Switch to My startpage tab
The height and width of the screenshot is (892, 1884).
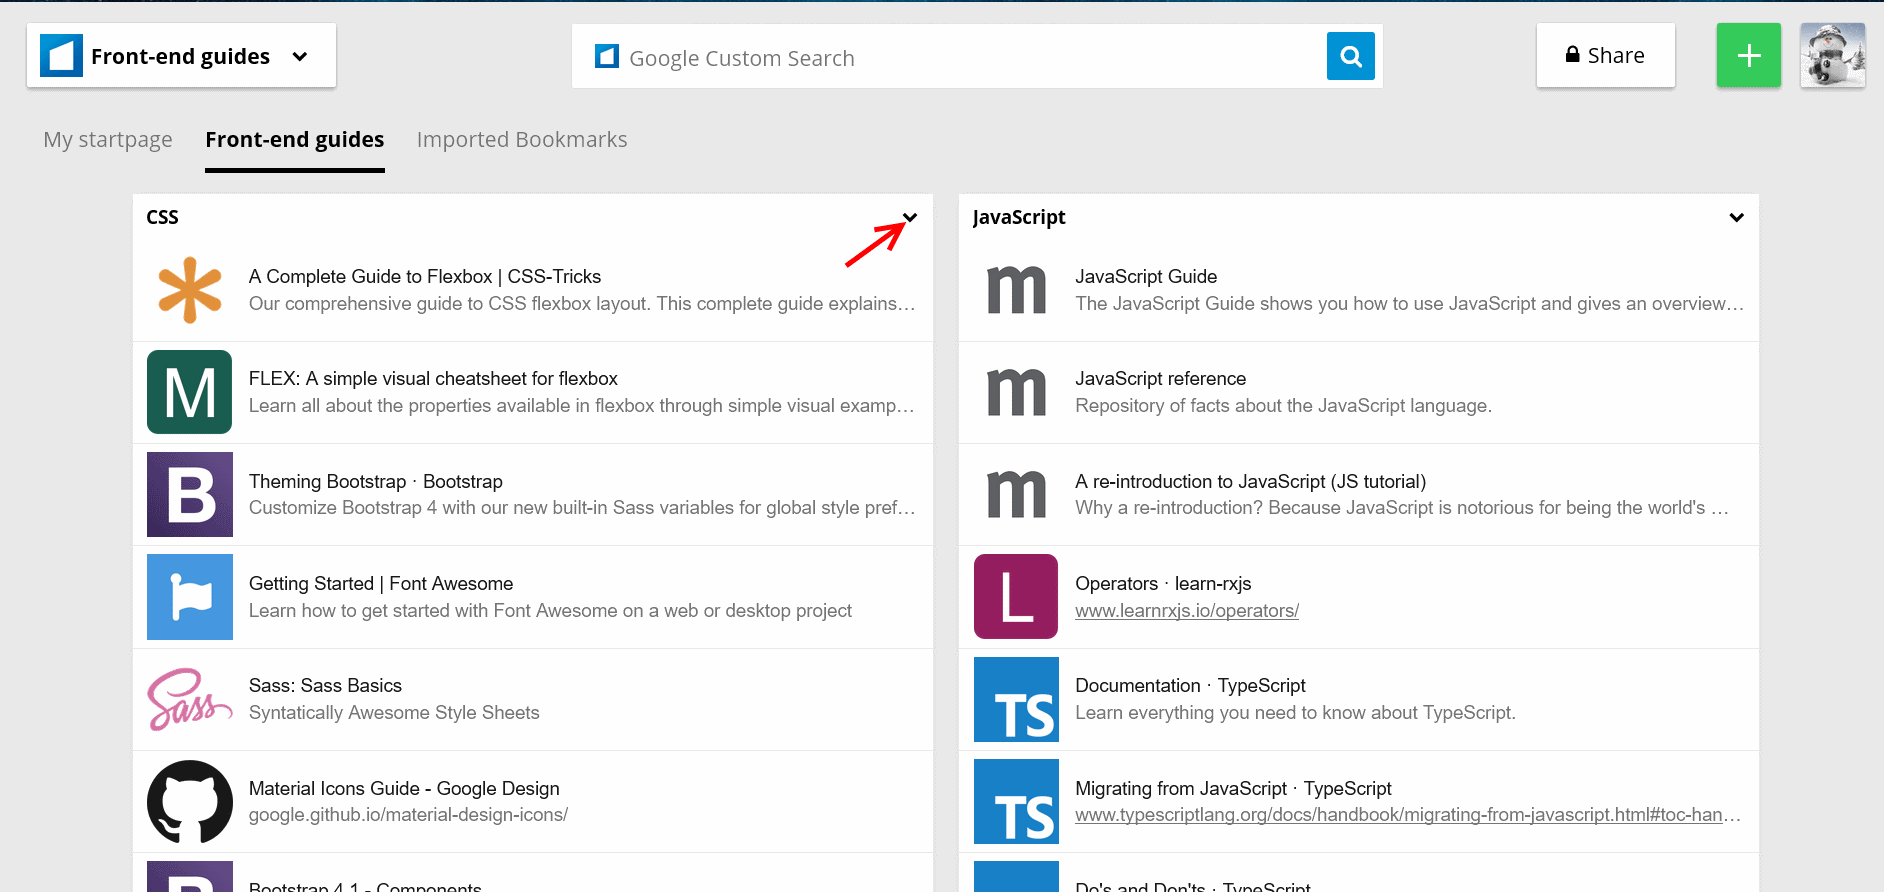[108, 140]
